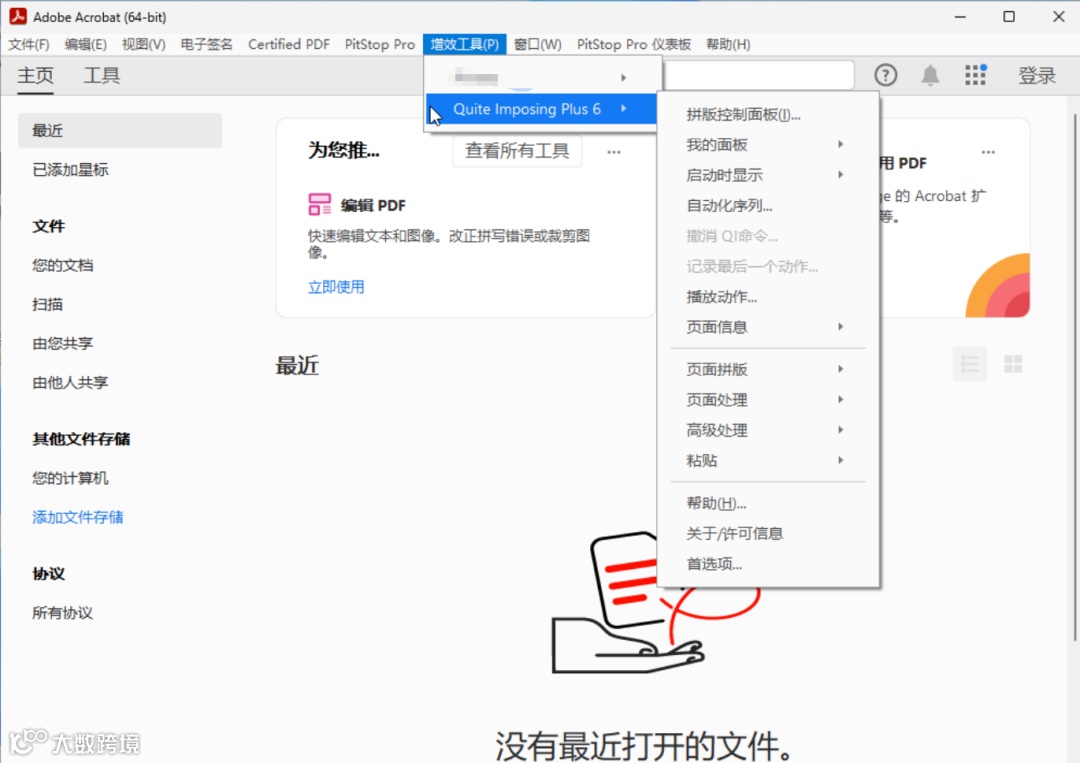Open the PitStop Pro menu
Image resolution: width=1080 pixels, height=763 pixels.
pos(380,44)
